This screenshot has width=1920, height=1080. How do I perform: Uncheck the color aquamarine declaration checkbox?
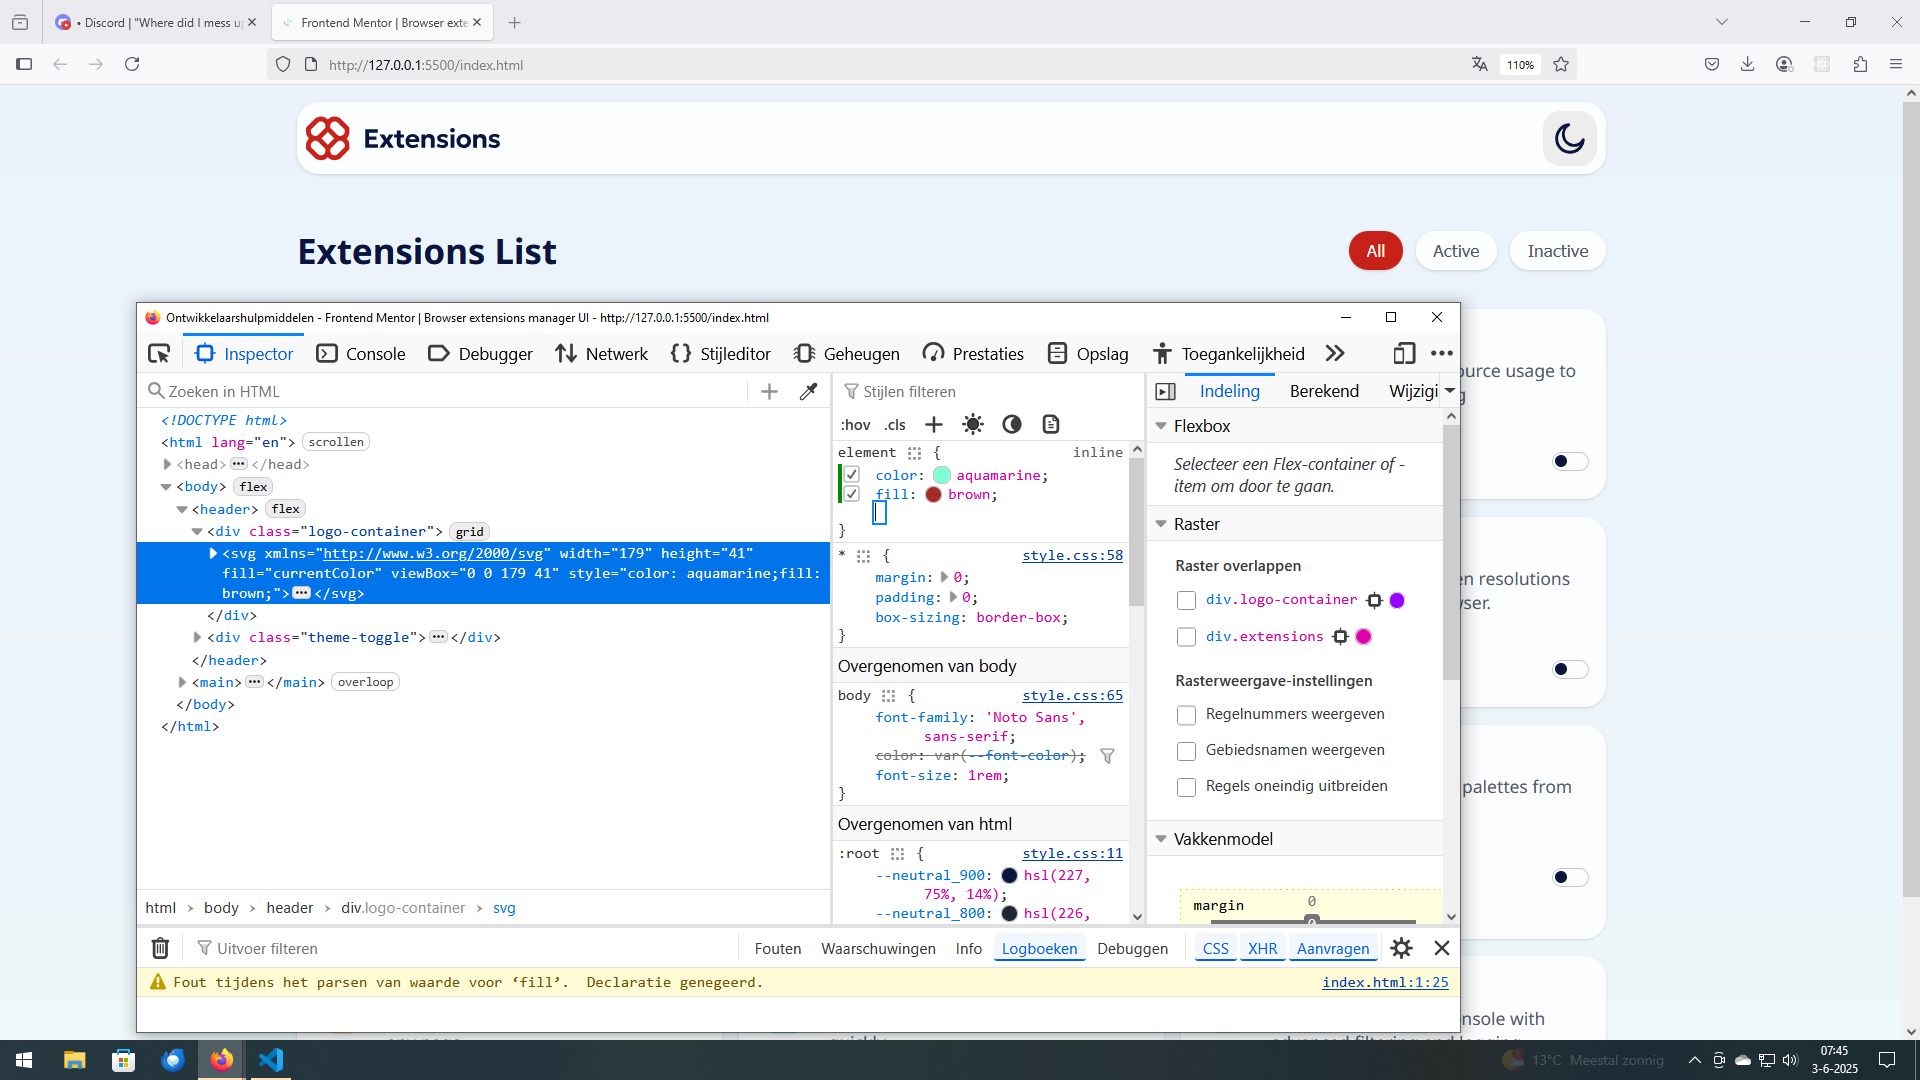click(852, 475)
